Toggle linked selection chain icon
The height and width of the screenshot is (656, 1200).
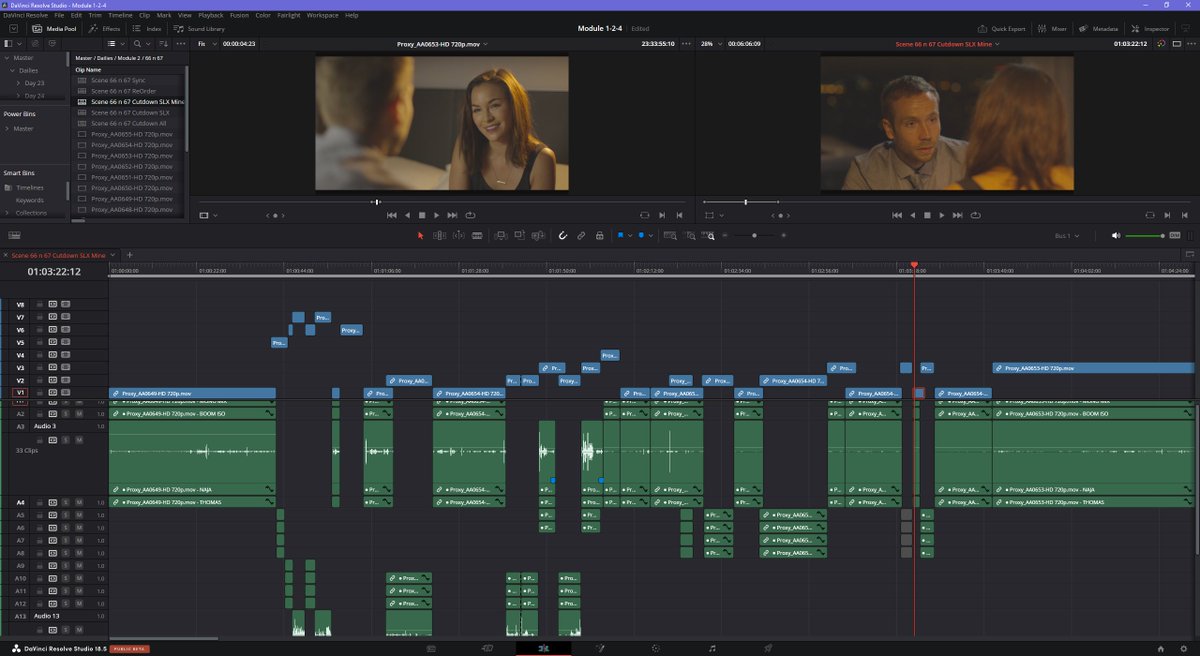pyautogui.click(x=581, y=236)
